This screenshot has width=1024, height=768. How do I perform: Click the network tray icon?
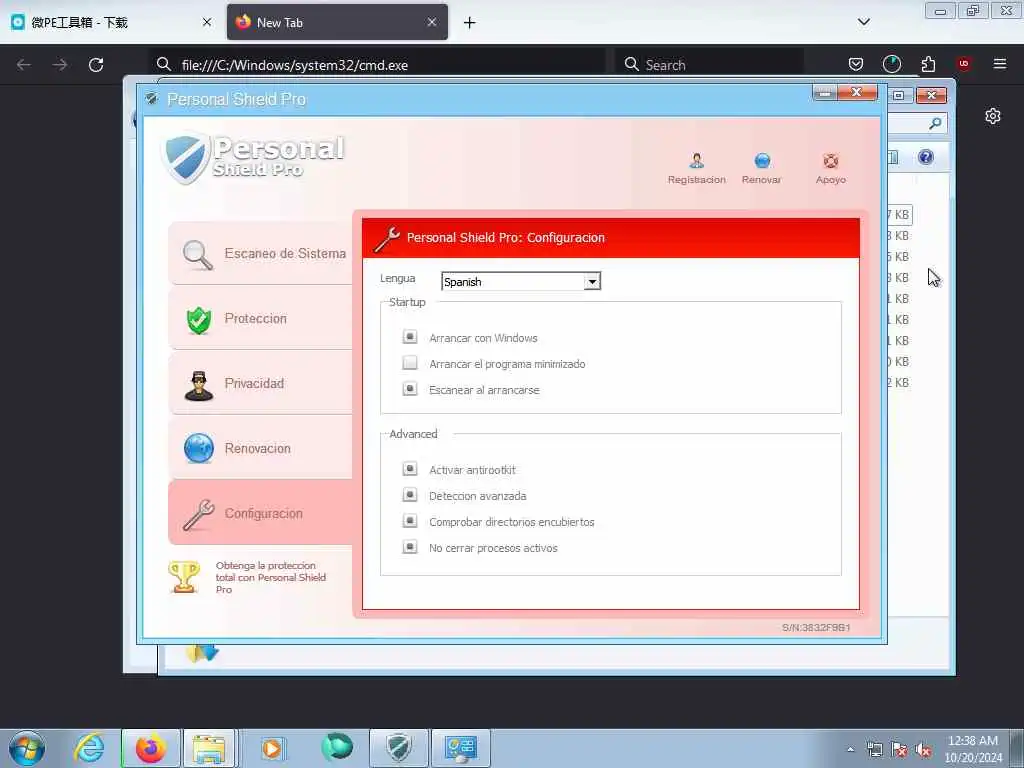click(x=875, y=750)
